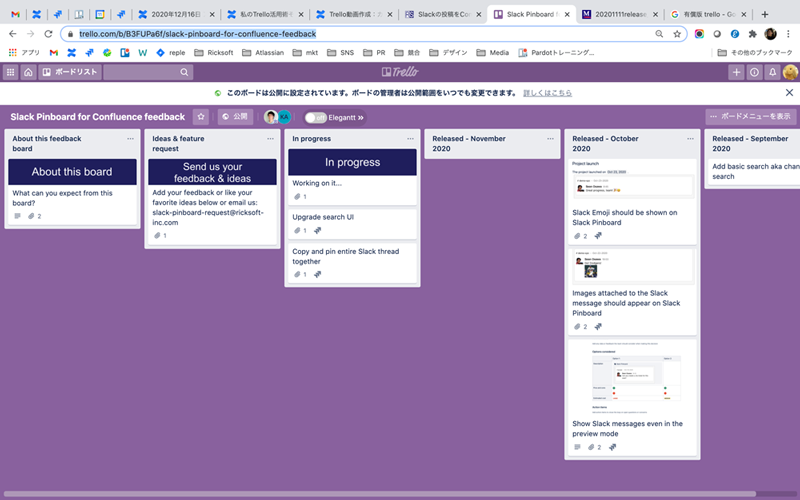The image size is (800, 500).
Task: Click the browser back arrow
Action: 13,34
